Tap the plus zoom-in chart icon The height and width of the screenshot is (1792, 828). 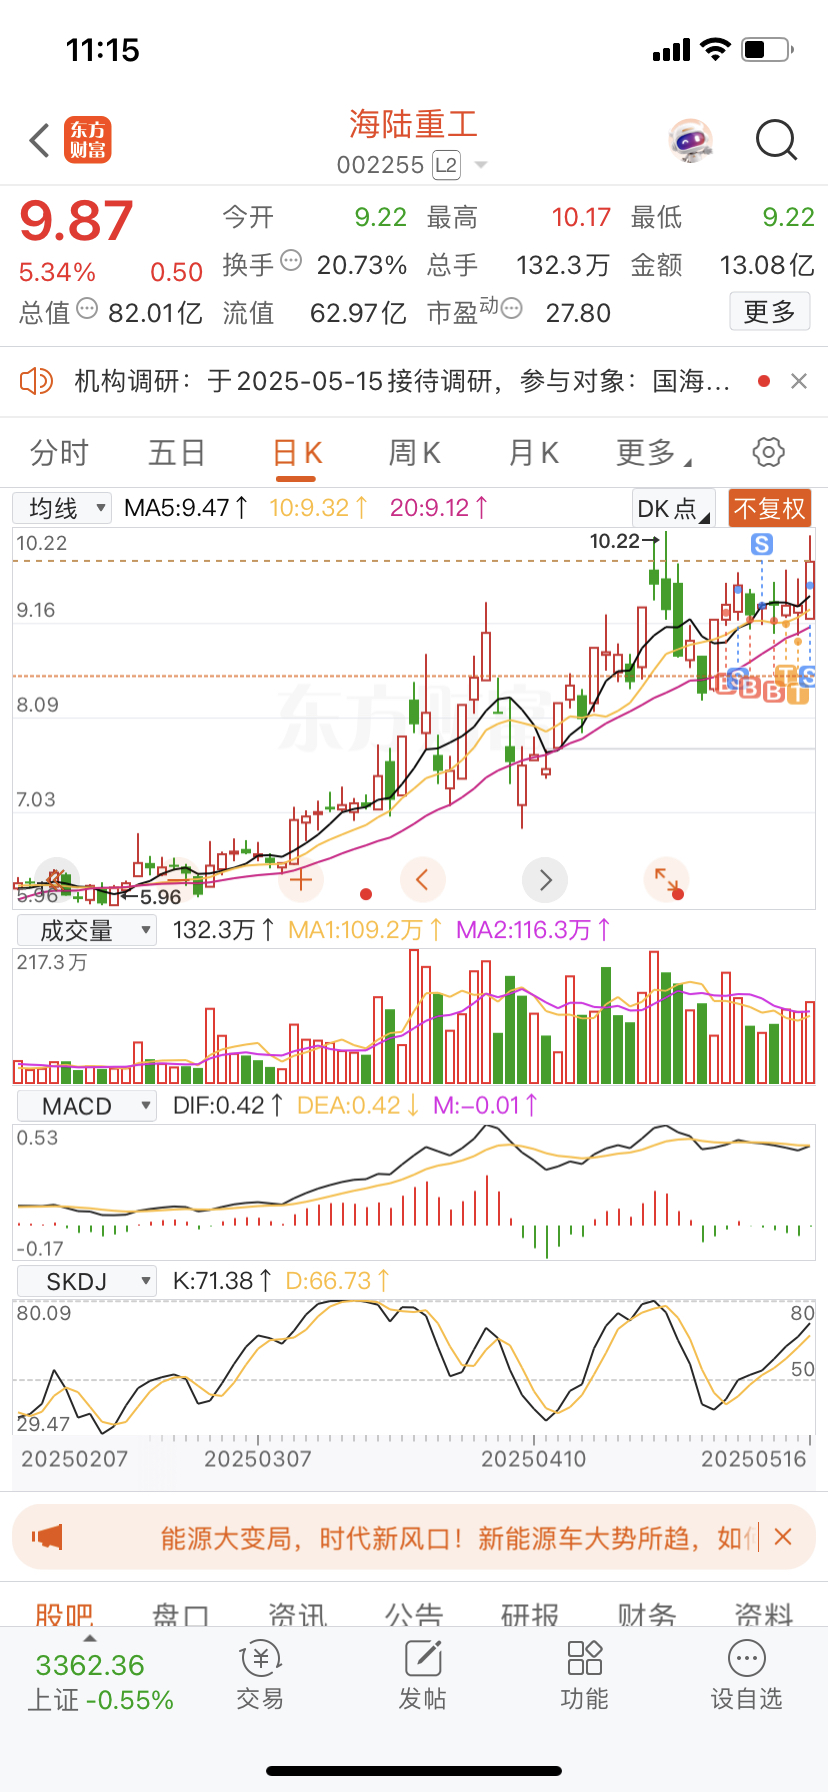[300, 880]
